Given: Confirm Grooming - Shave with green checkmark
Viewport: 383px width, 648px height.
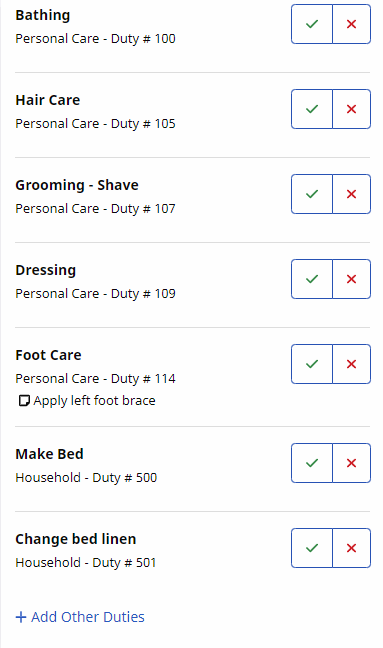Looking at the screenshot, I should (312, 194).
